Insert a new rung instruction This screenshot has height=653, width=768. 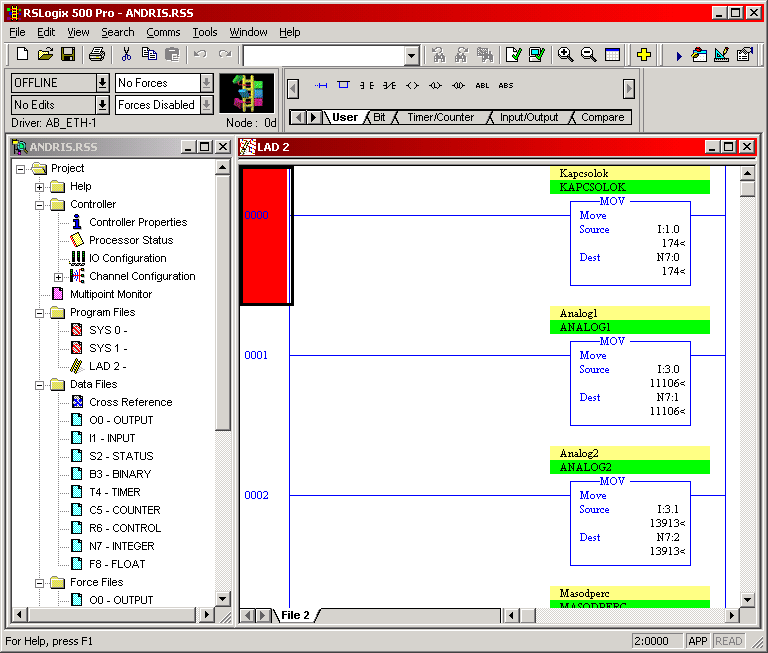coord(321,85)
